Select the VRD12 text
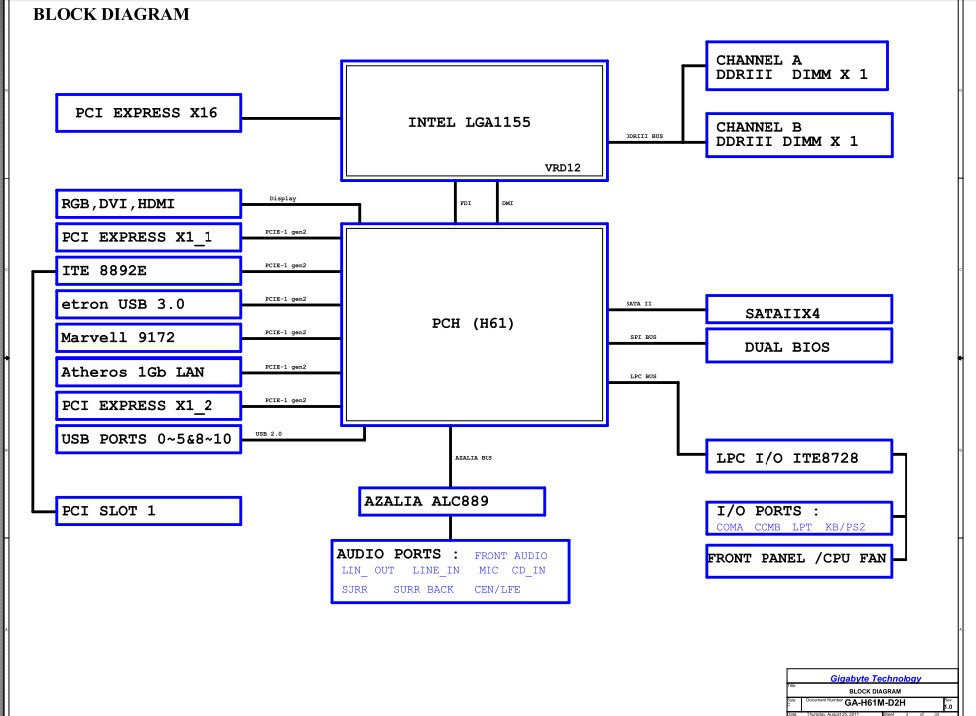976x716 pixels. [x=562, y=167]
